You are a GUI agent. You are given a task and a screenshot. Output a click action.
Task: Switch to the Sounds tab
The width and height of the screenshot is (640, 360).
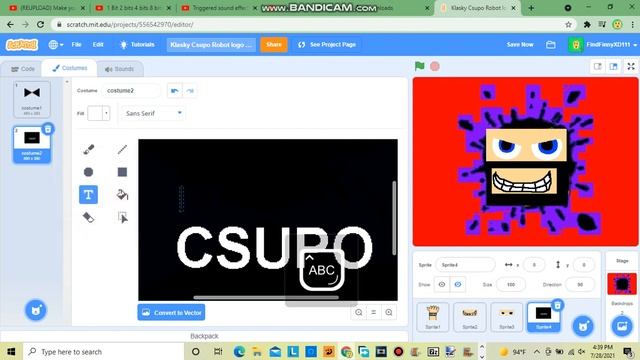[x=119, y=69]
